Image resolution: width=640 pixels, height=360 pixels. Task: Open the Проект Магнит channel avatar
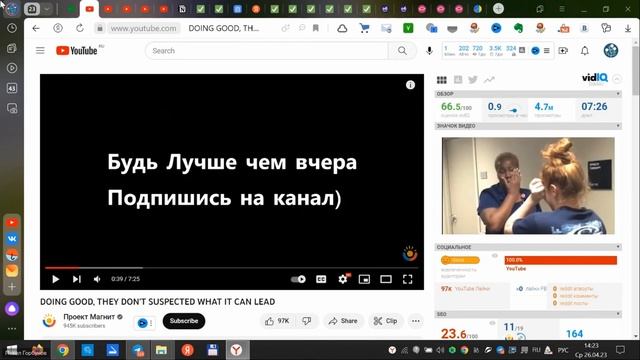pyautogui.click(x=49, y=321)
